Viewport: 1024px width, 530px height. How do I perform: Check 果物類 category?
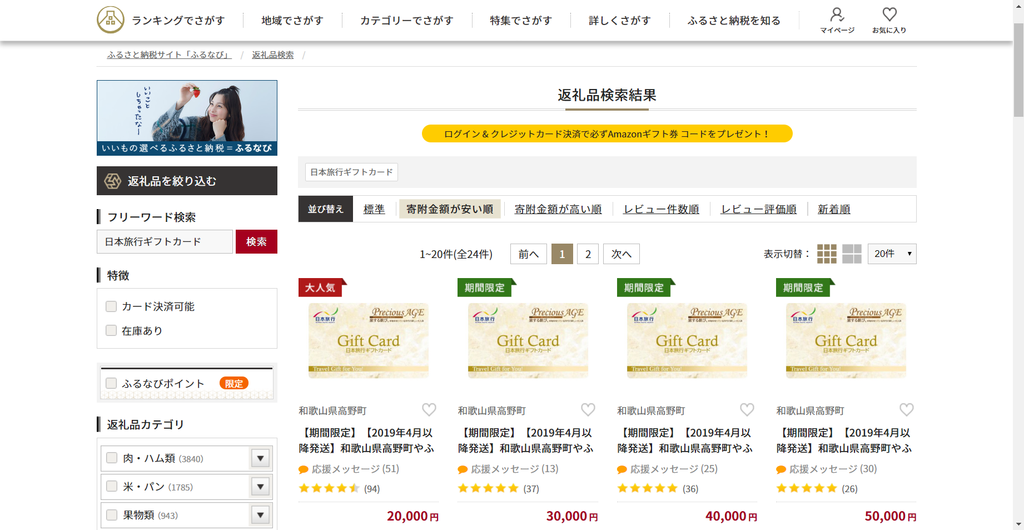pos(112,514)
